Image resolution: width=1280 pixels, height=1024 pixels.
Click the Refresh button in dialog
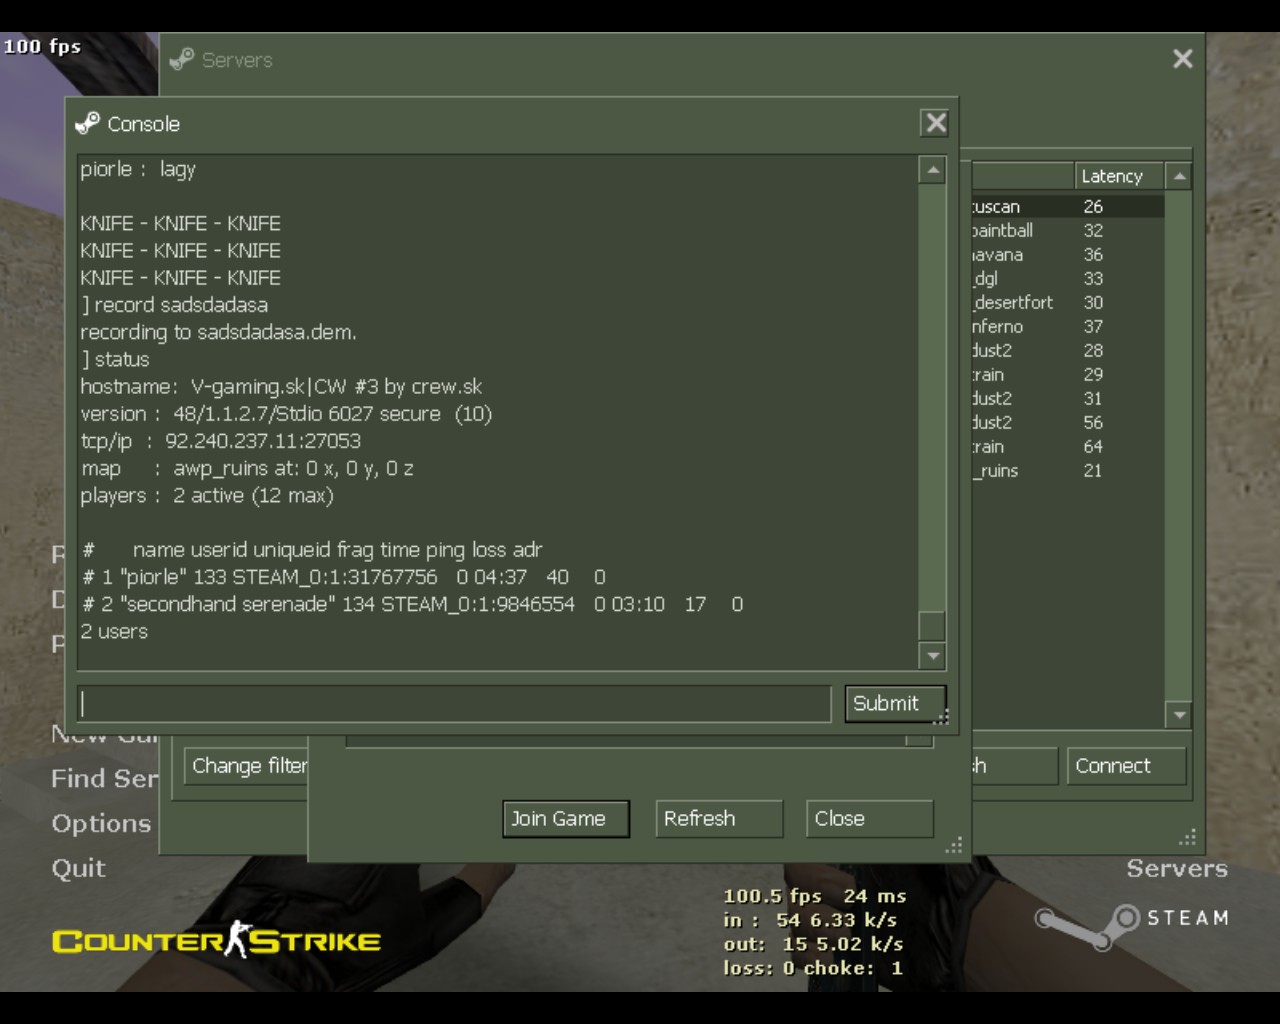point(719,819)
